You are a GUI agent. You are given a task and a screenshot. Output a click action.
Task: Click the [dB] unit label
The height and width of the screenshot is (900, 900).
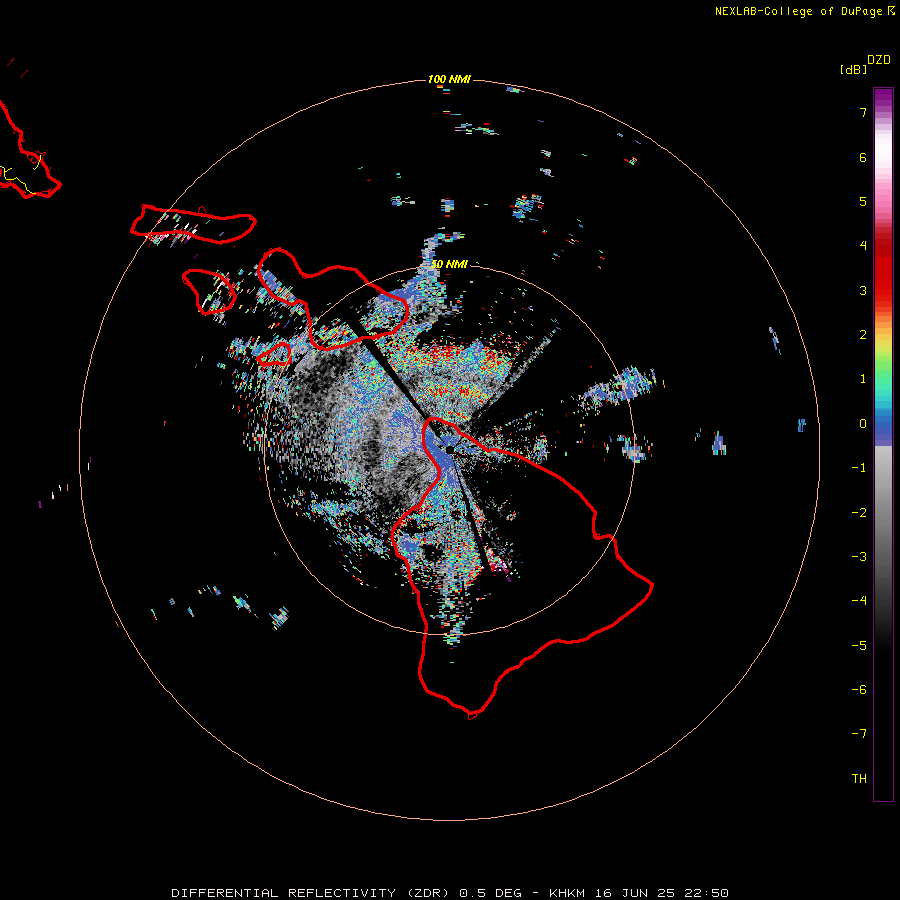[x=854, y=69]
